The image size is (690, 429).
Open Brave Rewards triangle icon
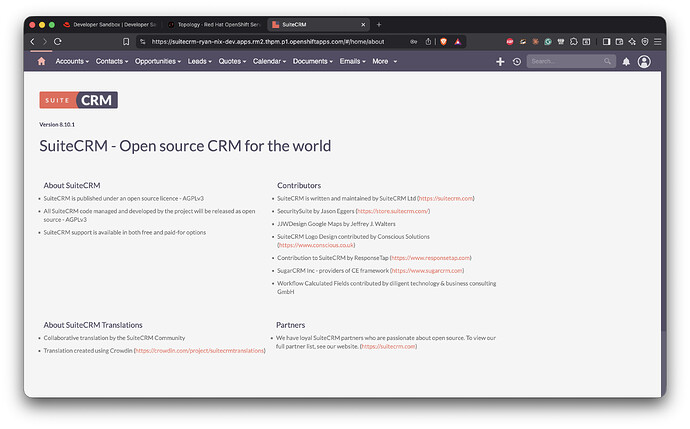point(458,41)
